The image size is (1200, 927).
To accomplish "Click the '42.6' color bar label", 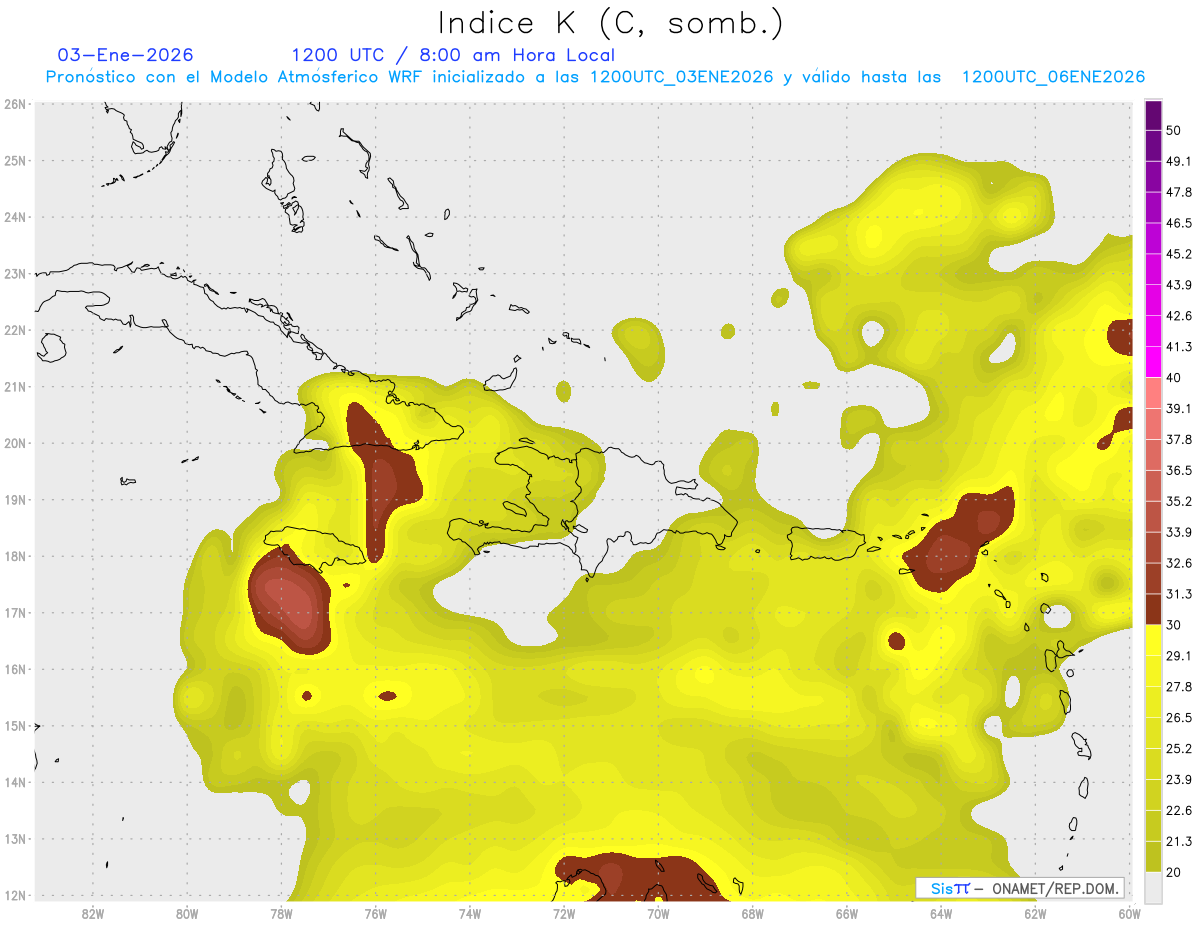I will pos(1179,316).
